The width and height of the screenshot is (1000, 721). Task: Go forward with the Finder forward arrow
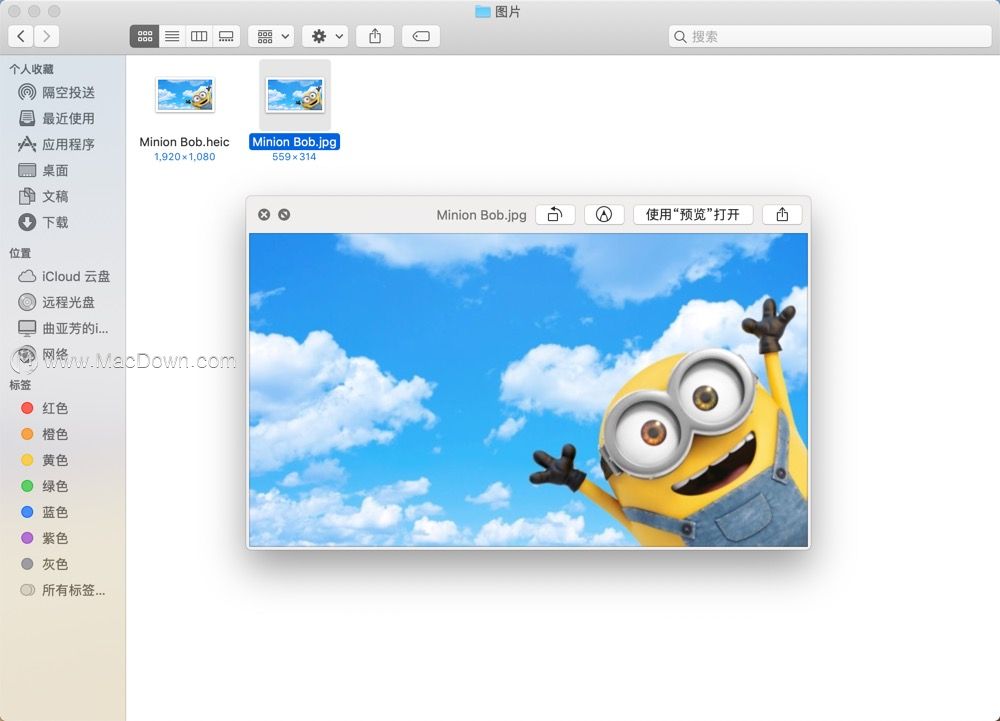pos(47,36)
